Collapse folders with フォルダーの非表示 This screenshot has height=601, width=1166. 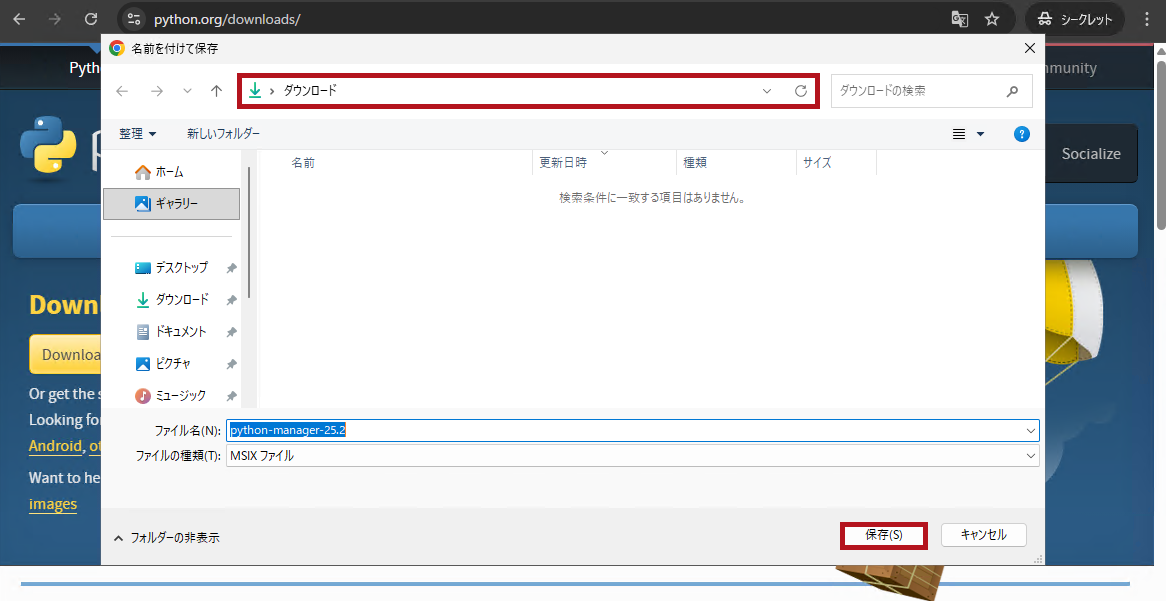tap(166, 538)
